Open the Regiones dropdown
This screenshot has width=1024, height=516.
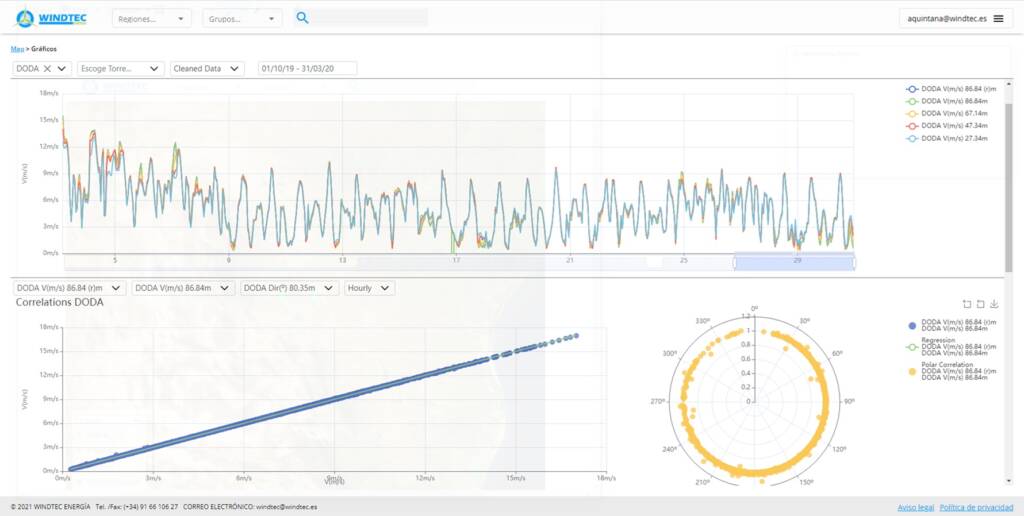coord(151,19)
